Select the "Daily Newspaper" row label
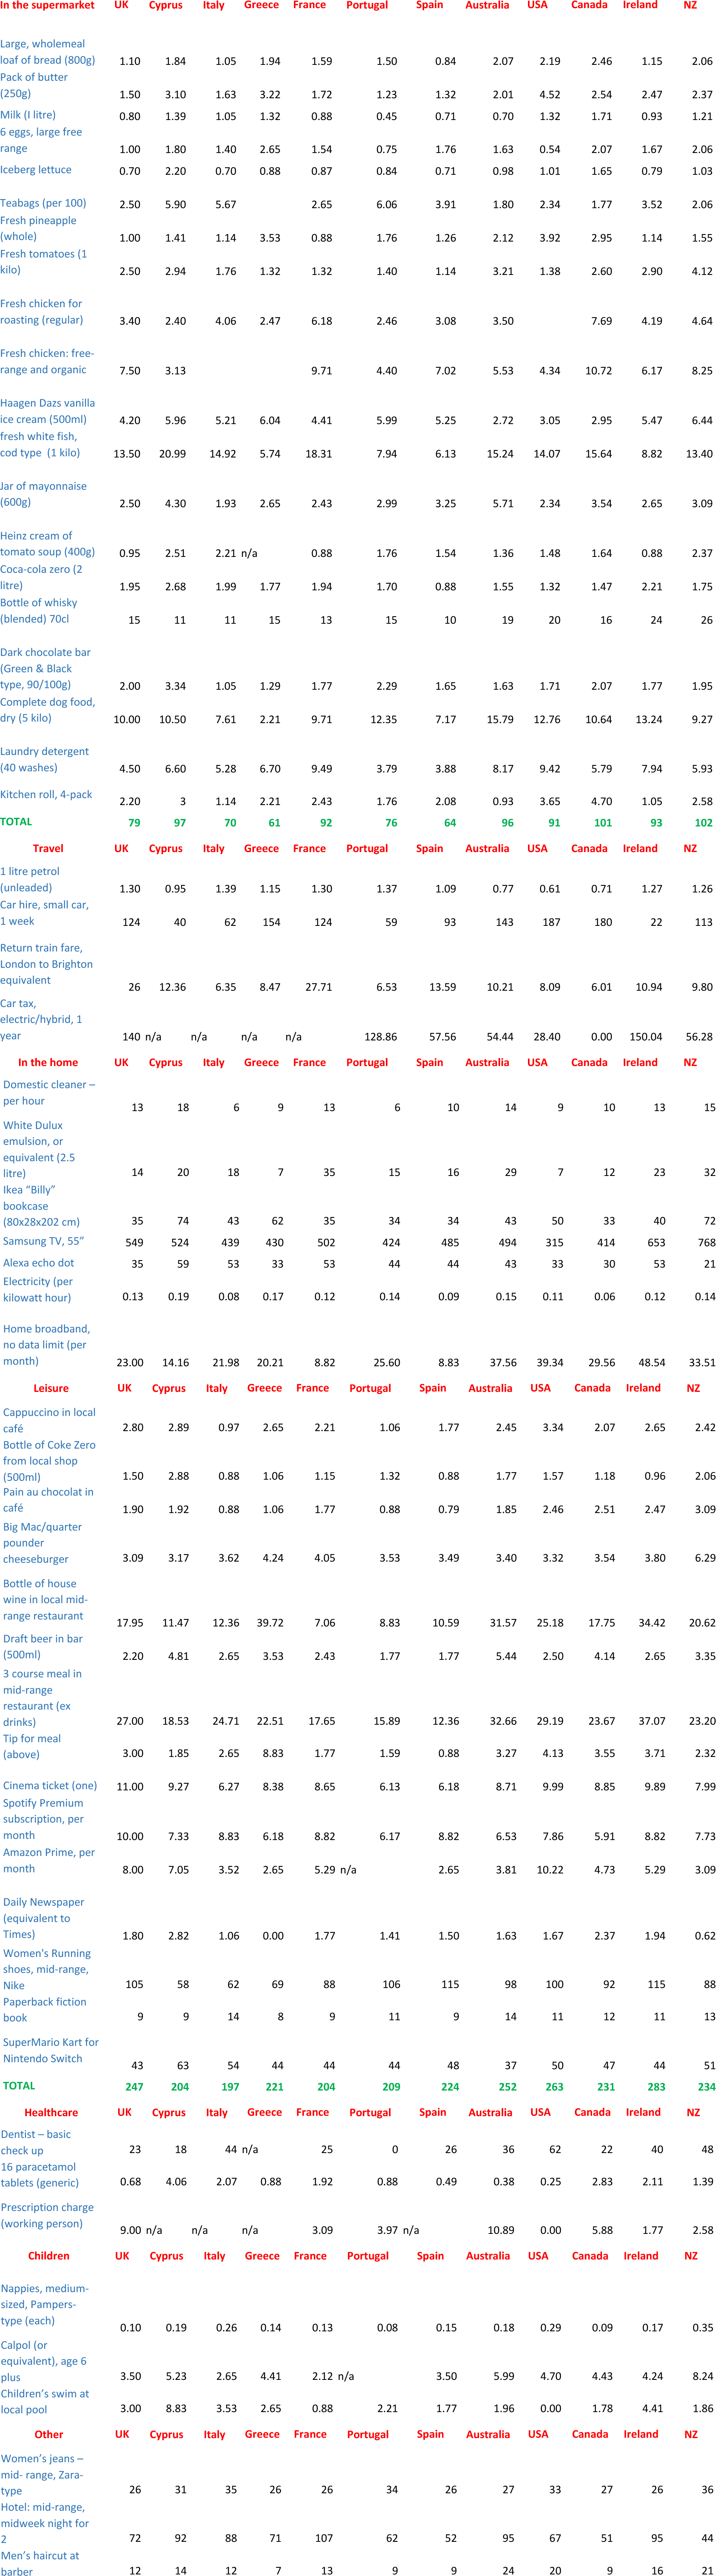 point(44,1918)
